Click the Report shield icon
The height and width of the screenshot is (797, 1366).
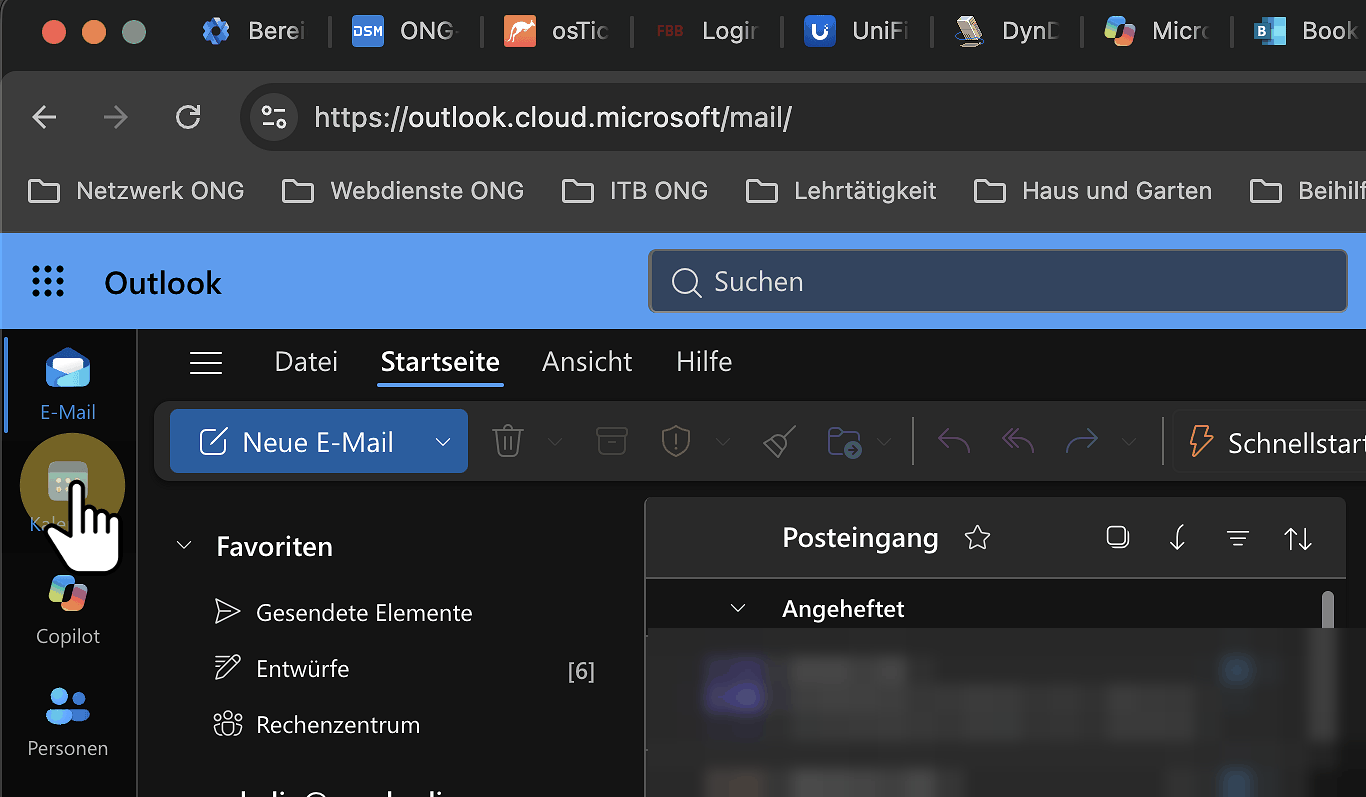point(676,441)
